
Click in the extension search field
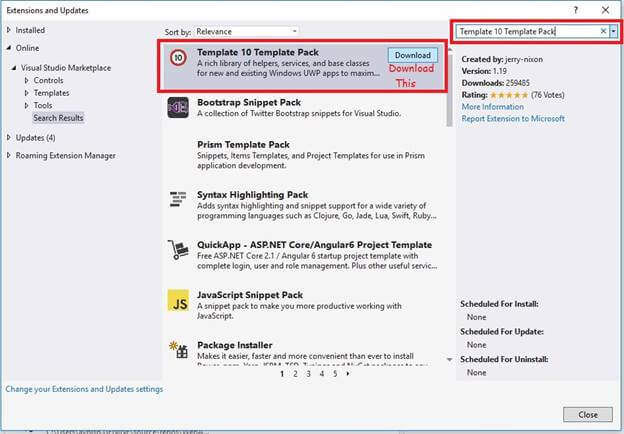coord(528,31)
